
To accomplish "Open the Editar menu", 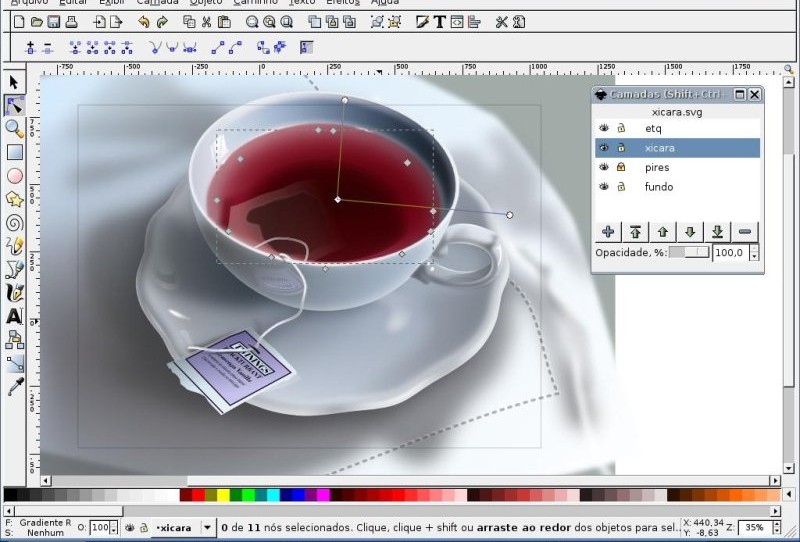I will 73,3.
